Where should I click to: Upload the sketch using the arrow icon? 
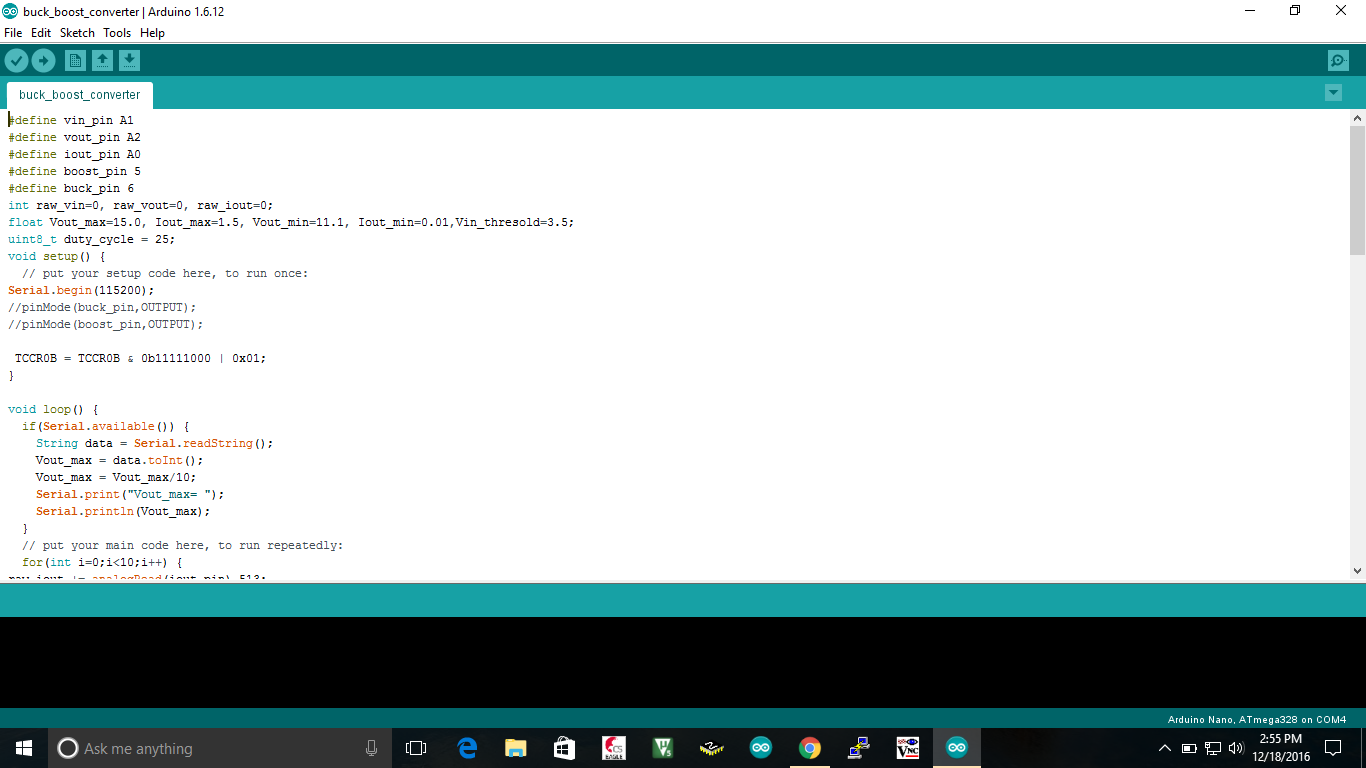click(x=43, y=60)
